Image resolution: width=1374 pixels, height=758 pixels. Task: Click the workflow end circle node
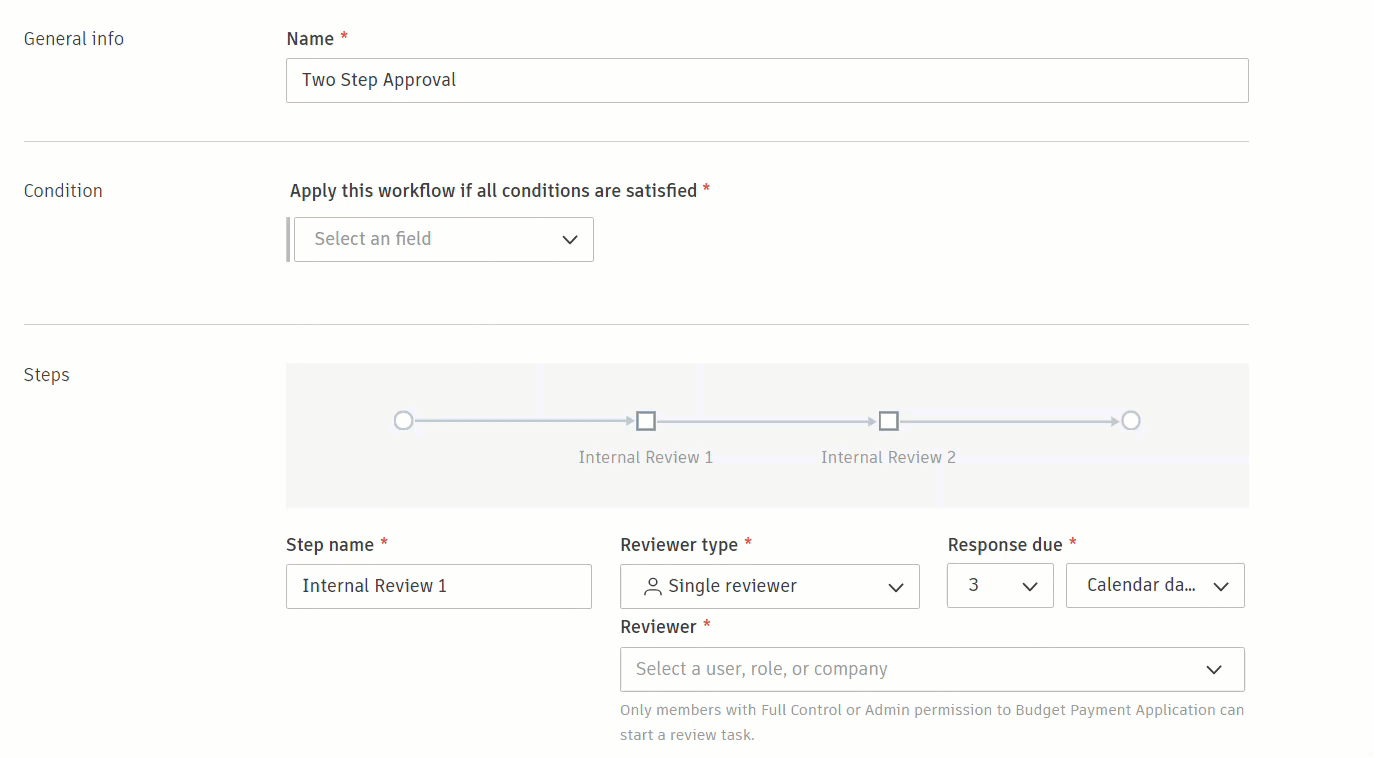point(1130,421)
